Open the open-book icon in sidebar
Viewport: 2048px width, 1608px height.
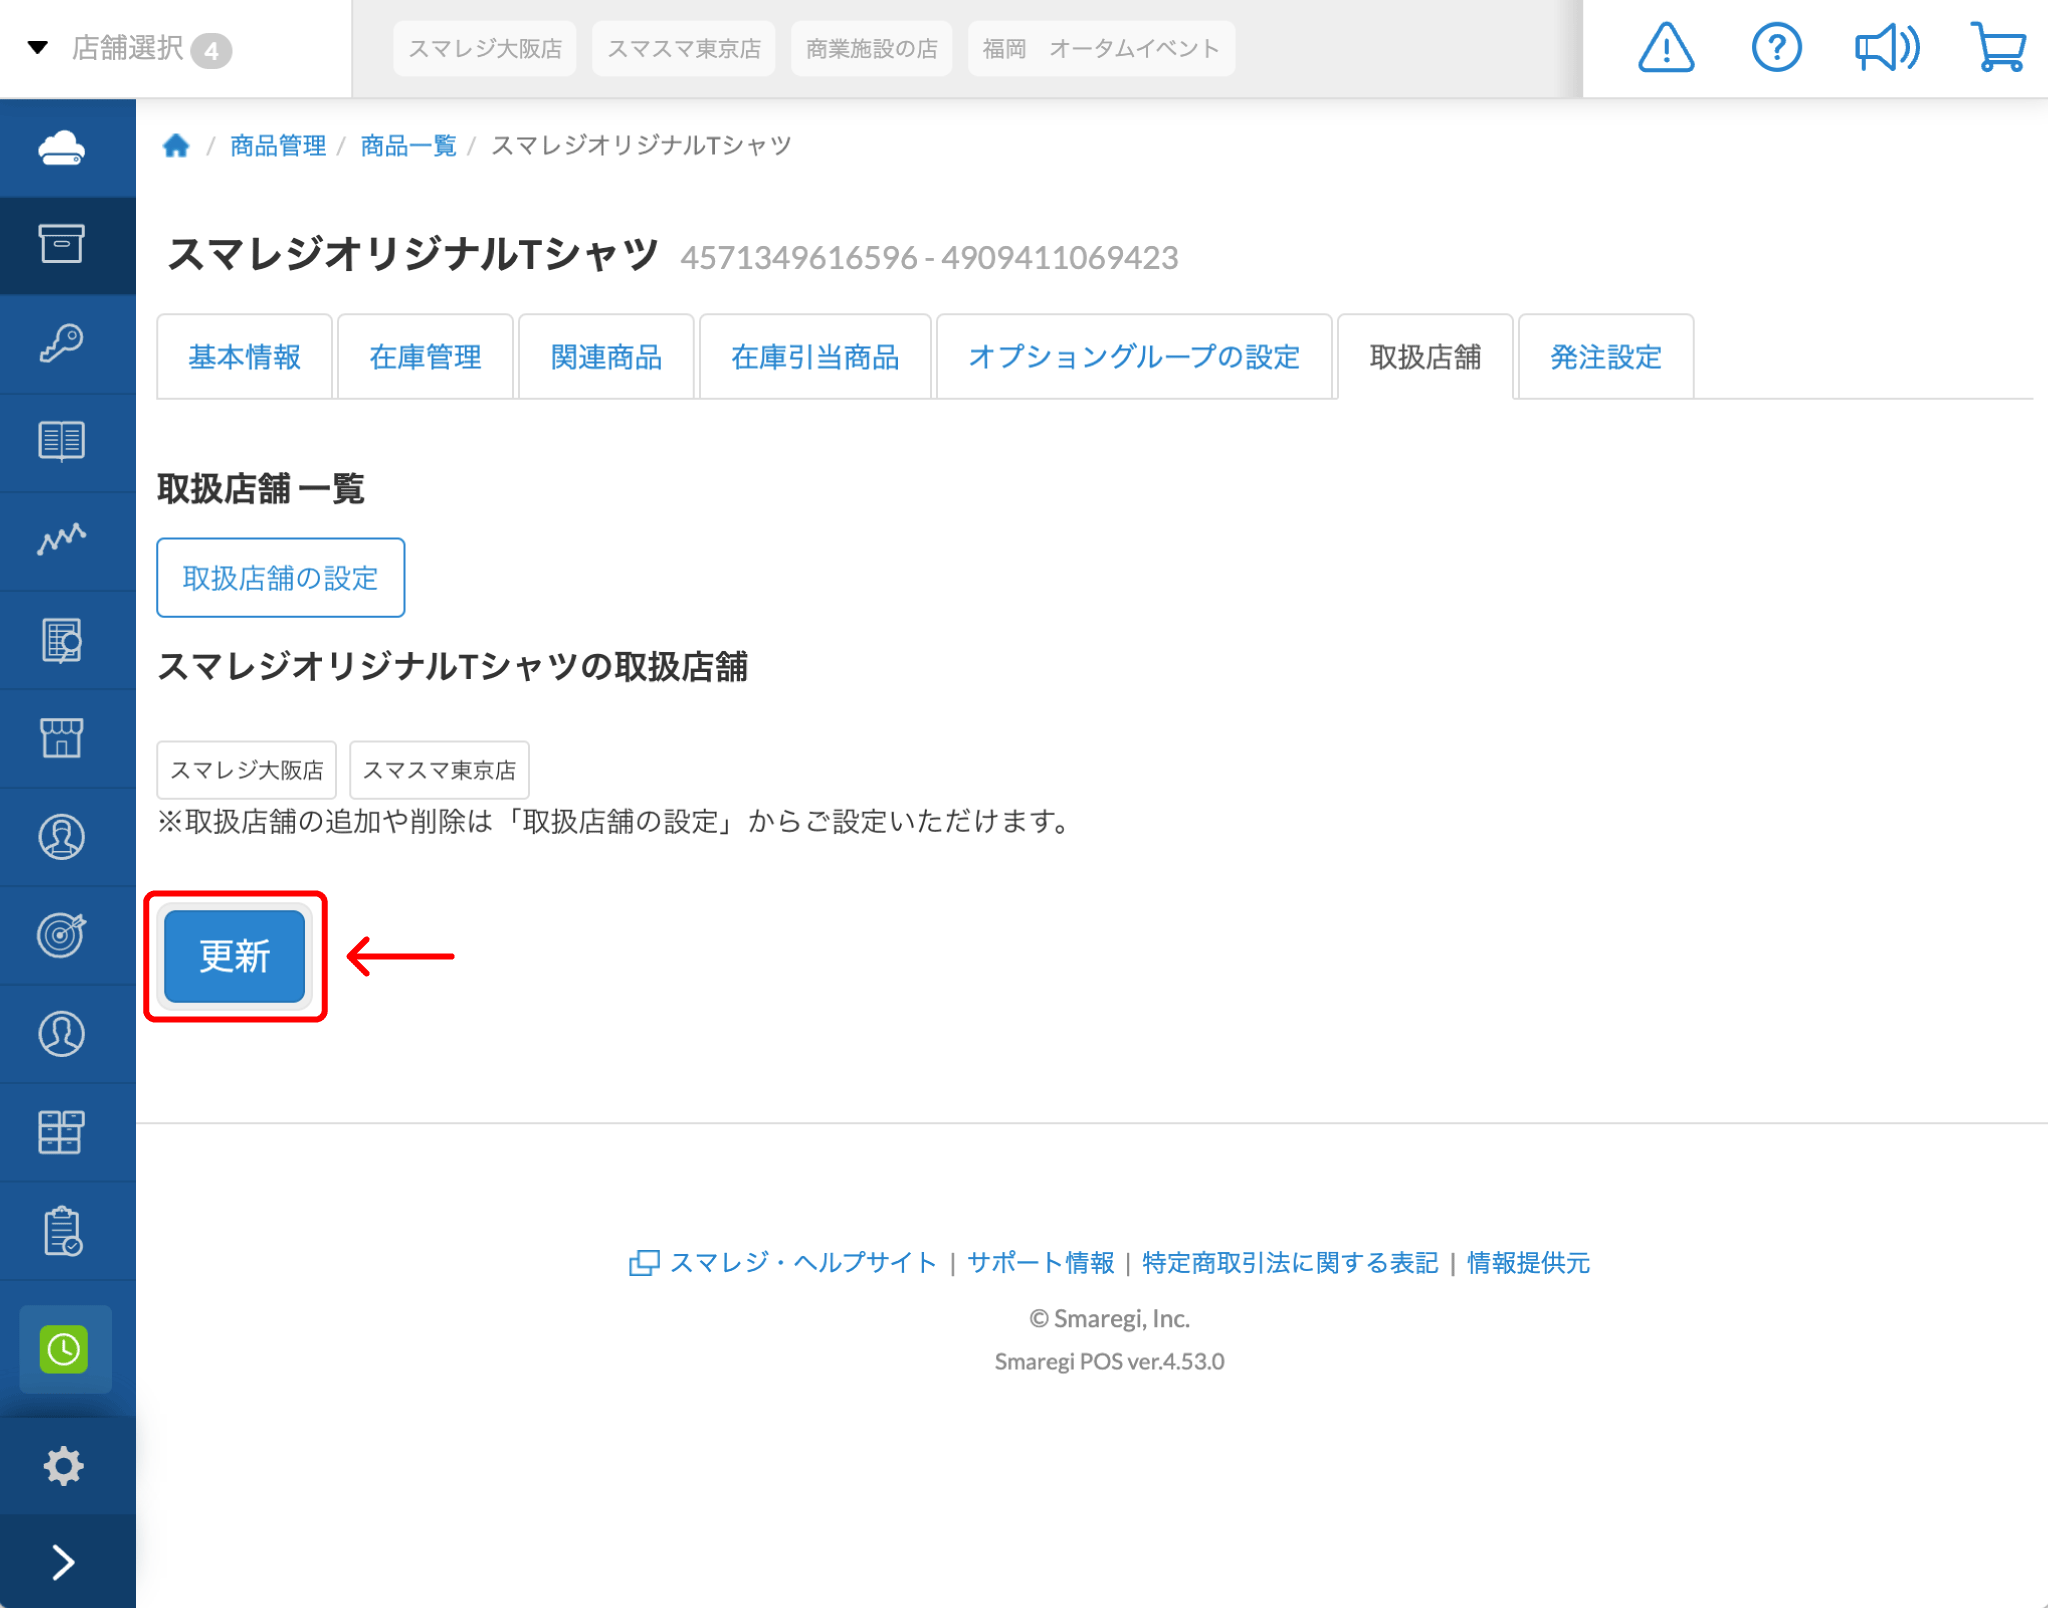coord(62,441)
